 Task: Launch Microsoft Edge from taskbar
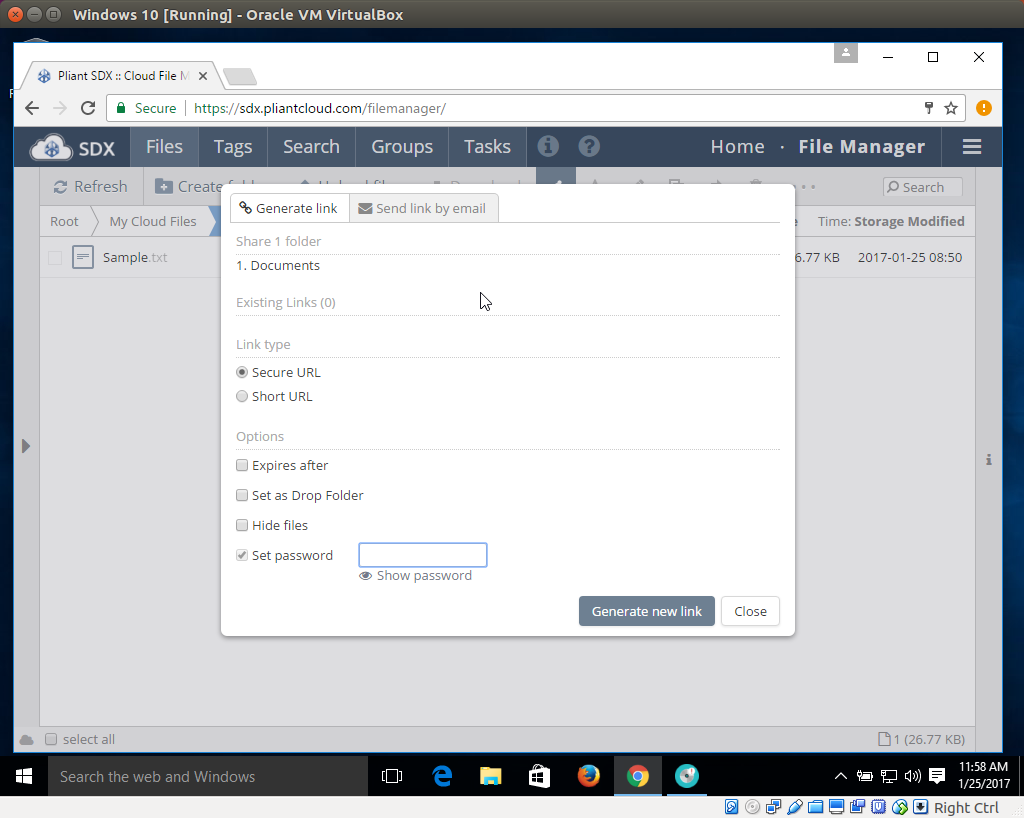click(442, 776)
